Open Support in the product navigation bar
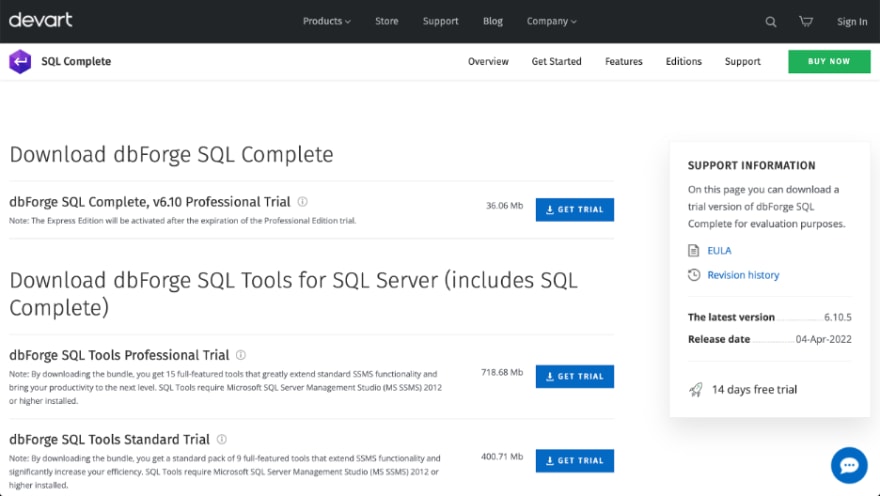This screenshot has height=496, width=880. pos(742,62)
